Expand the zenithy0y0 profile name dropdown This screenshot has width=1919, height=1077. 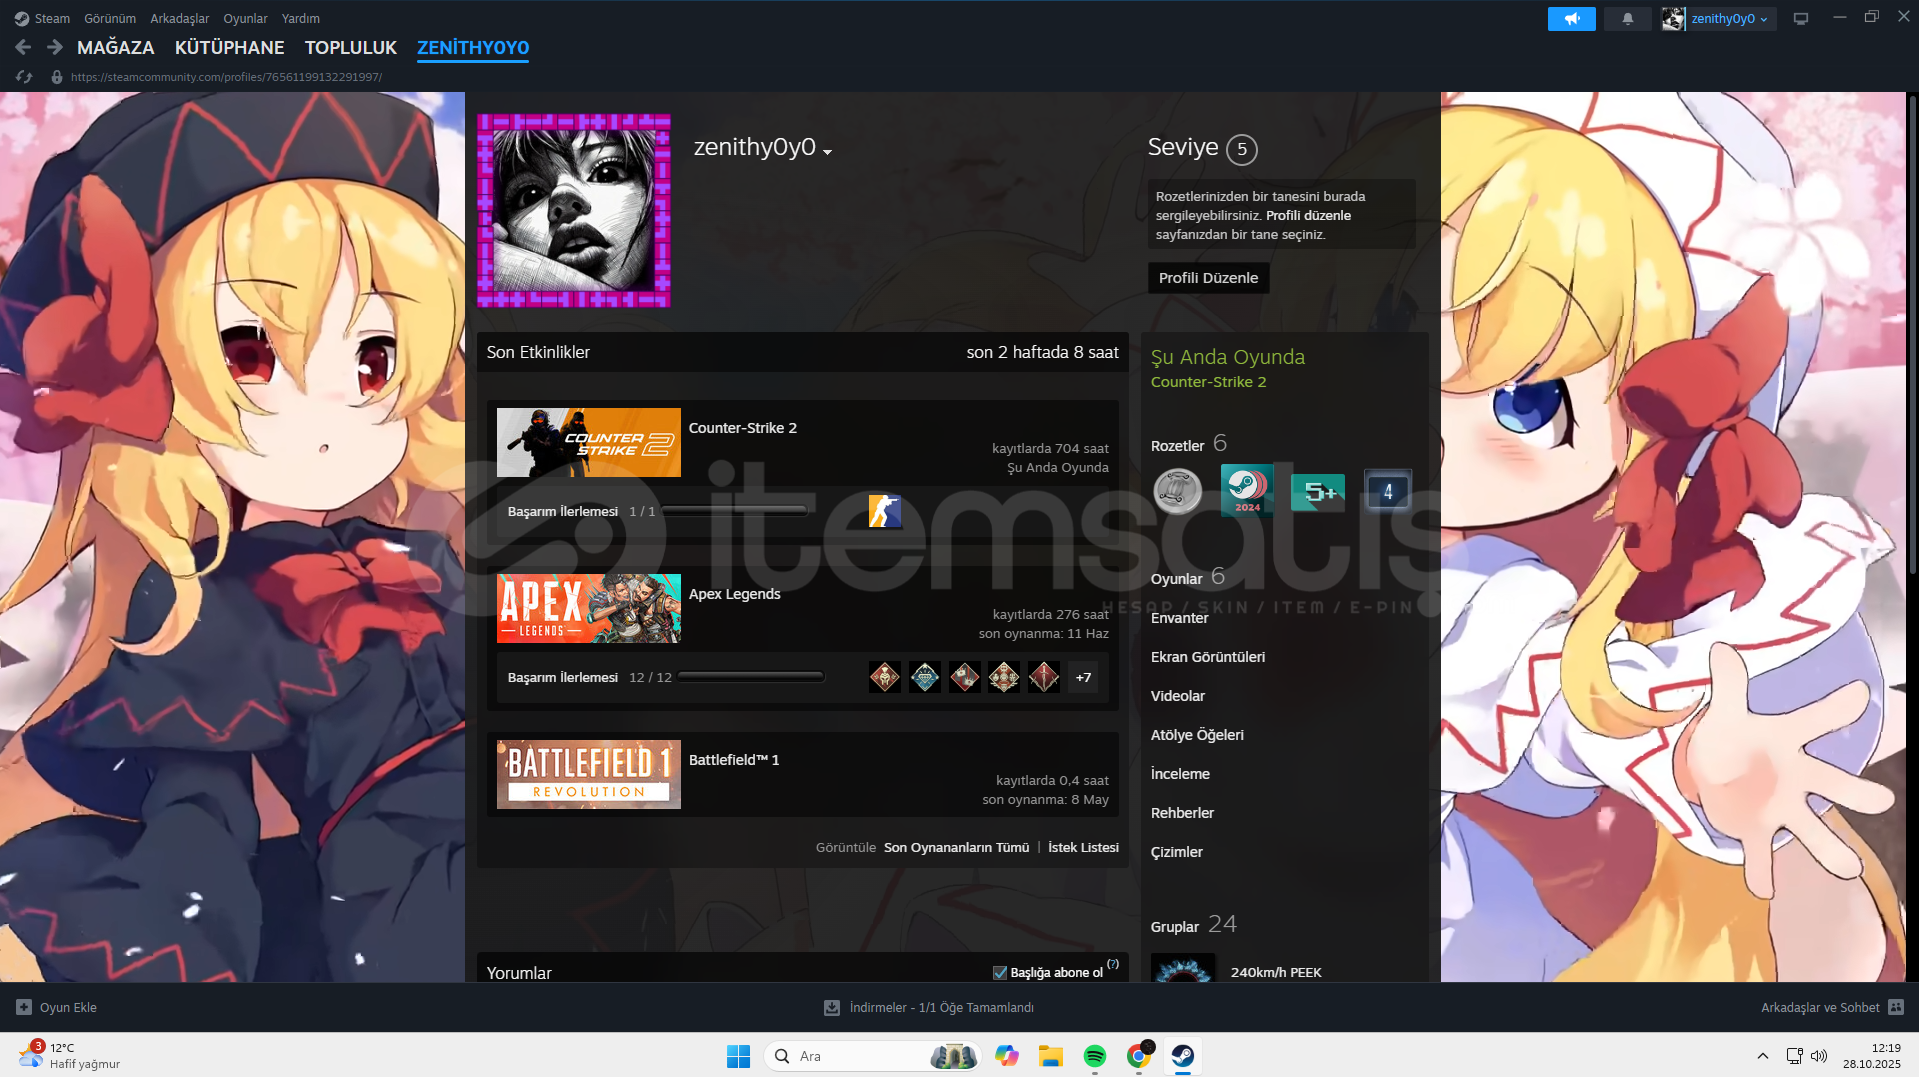[x=828, y=152]
